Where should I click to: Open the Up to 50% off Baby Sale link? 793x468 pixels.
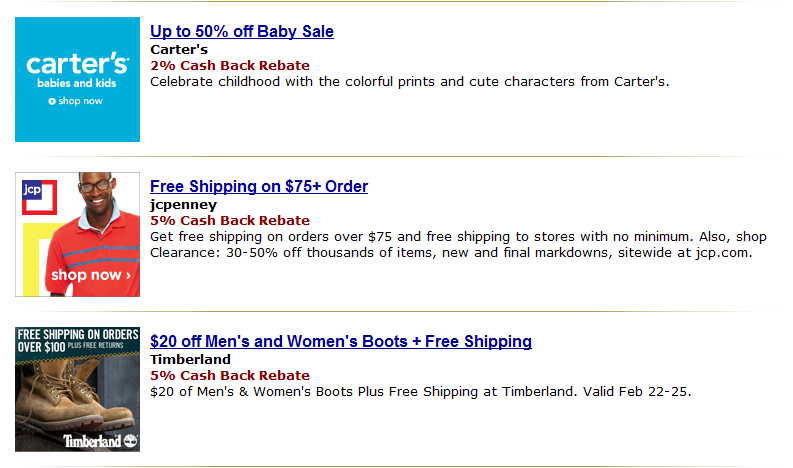[242, 31]
